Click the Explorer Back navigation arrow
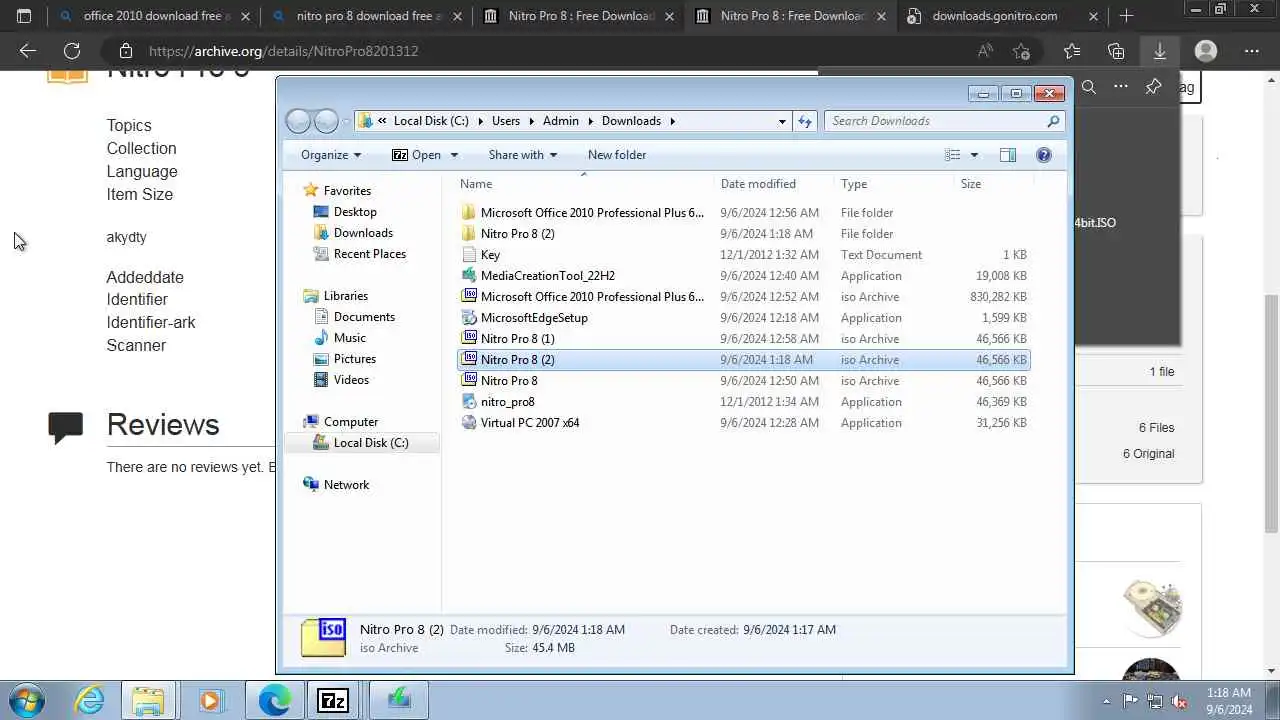The image size is (1280, 720). pyautogui.click(x=298, y=121)
